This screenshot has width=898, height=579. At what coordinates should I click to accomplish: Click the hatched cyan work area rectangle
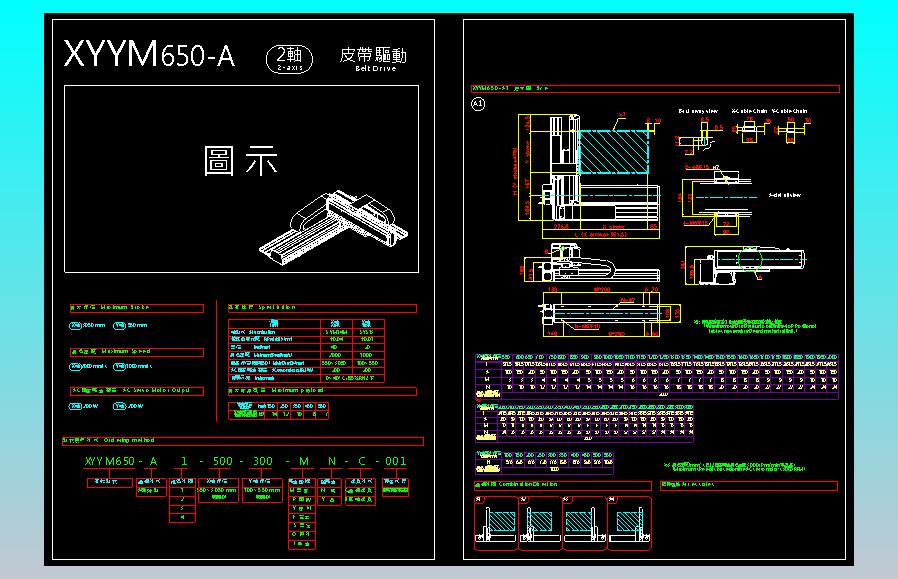pyautogui.click(x=614, y=152)
